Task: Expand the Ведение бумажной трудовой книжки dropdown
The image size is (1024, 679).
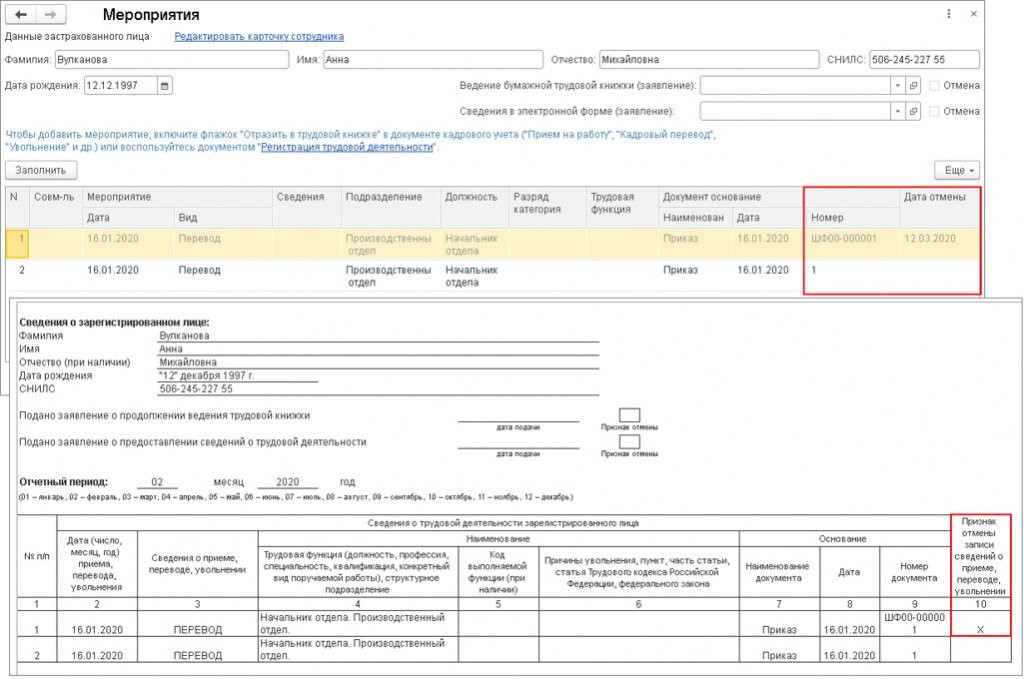Action: pyautogui.click(x=897, y=85)
